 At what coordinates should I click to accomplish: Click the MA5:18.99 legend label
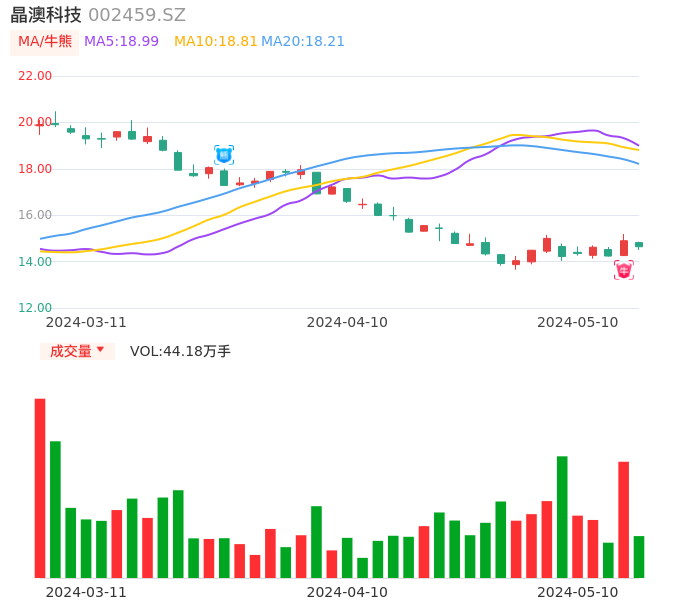tap(121, 42)
